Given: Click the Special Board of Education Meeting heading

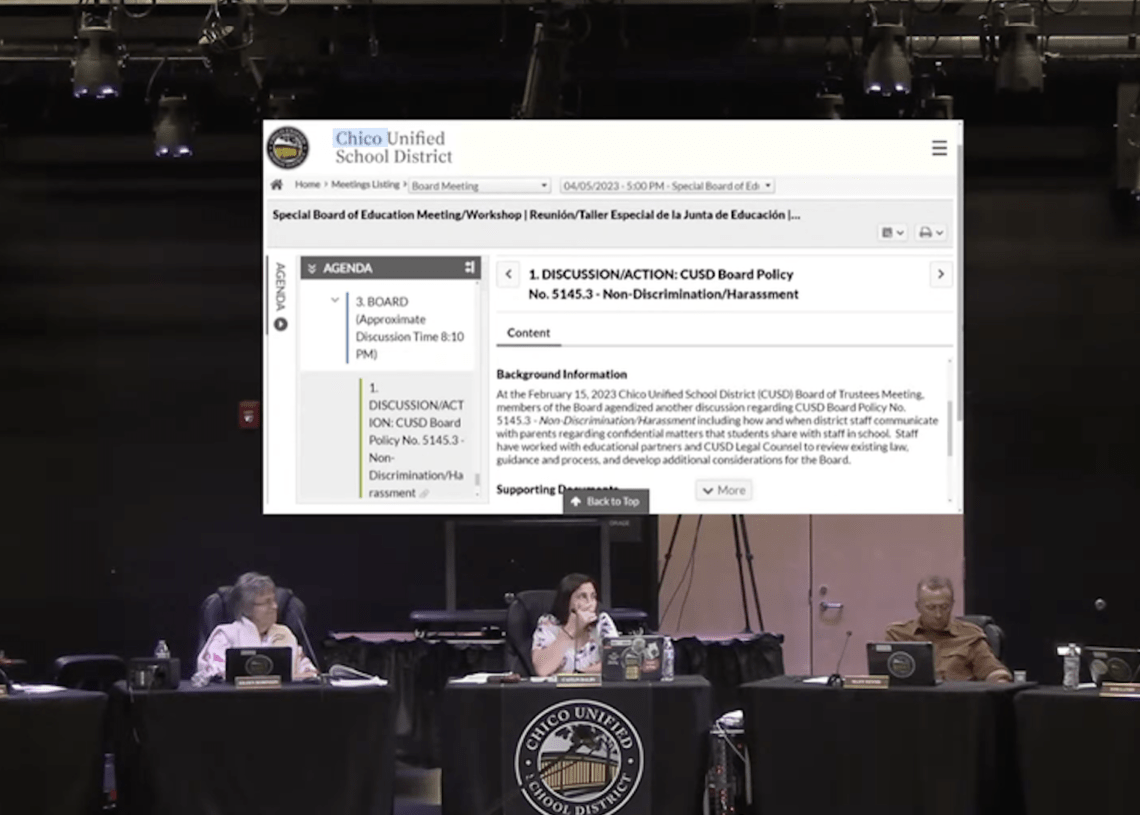Looking at the screenshot, I should [x=536, y=215].
